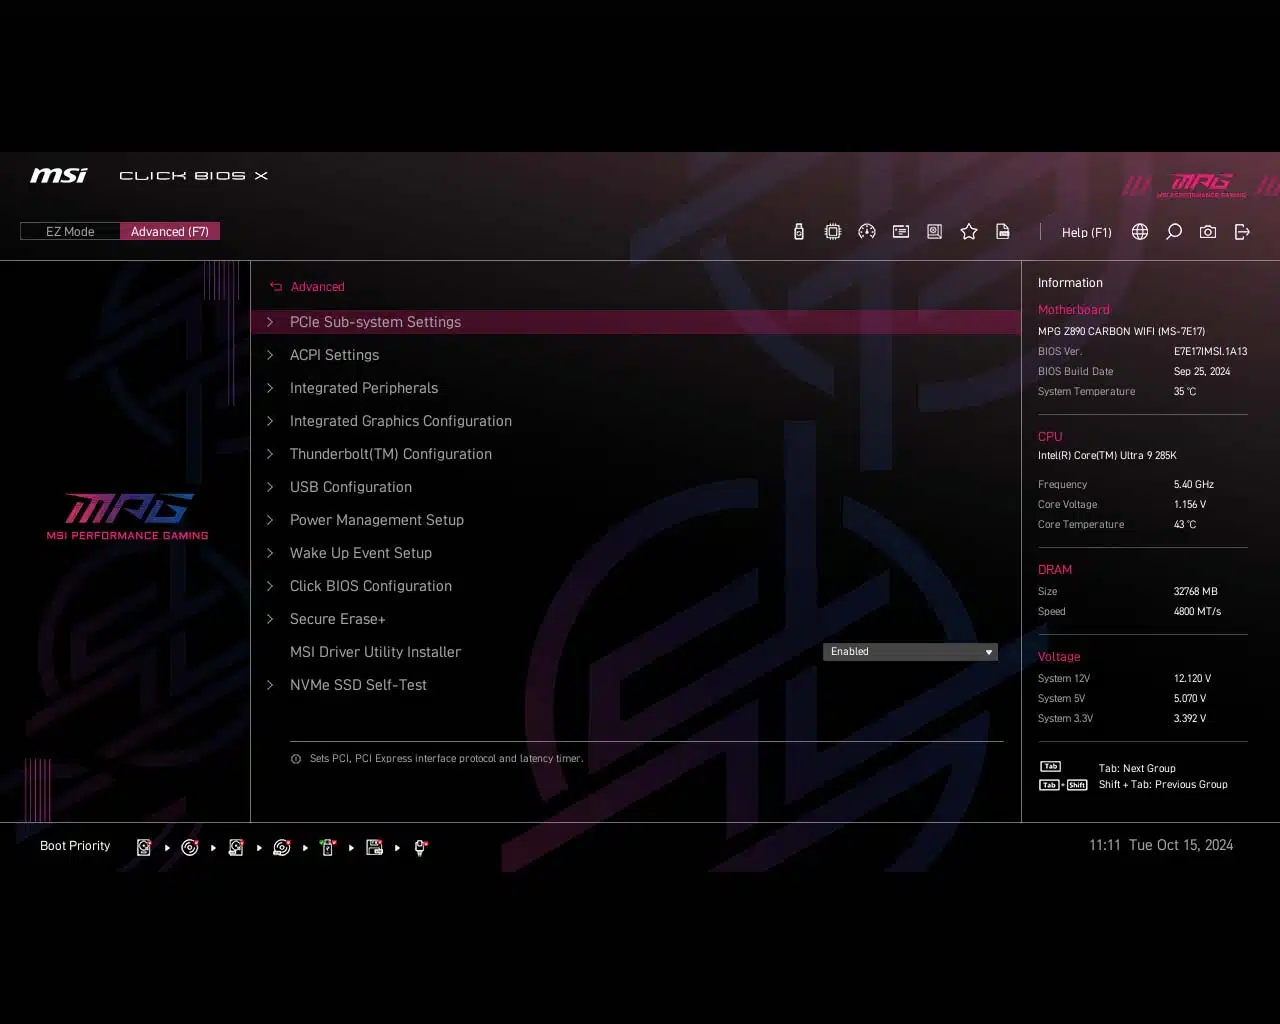Image resolution: width=1280 pixels, height=1024 pixels.
Task: Open the CPU chip icon in toolbar
Action: (832, 232)
